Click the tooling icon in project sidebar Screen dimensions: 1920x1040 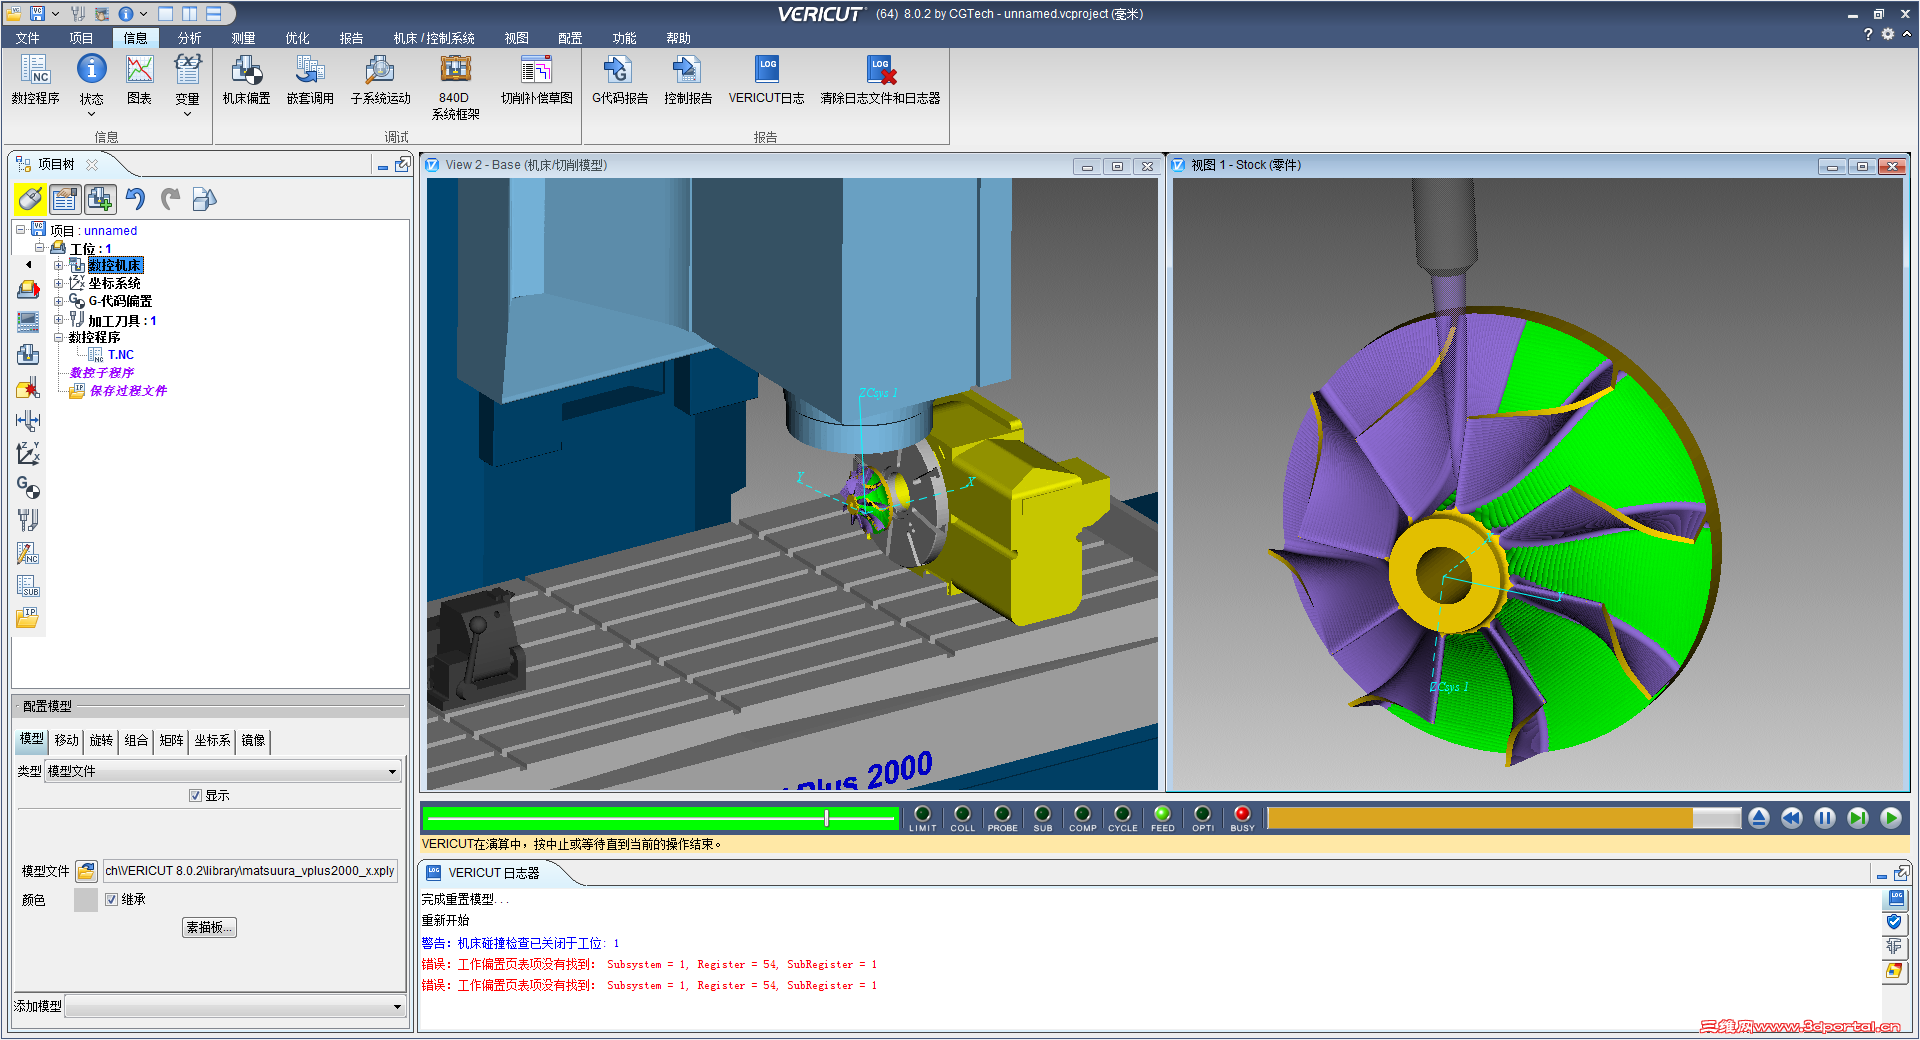coord(28,520)
